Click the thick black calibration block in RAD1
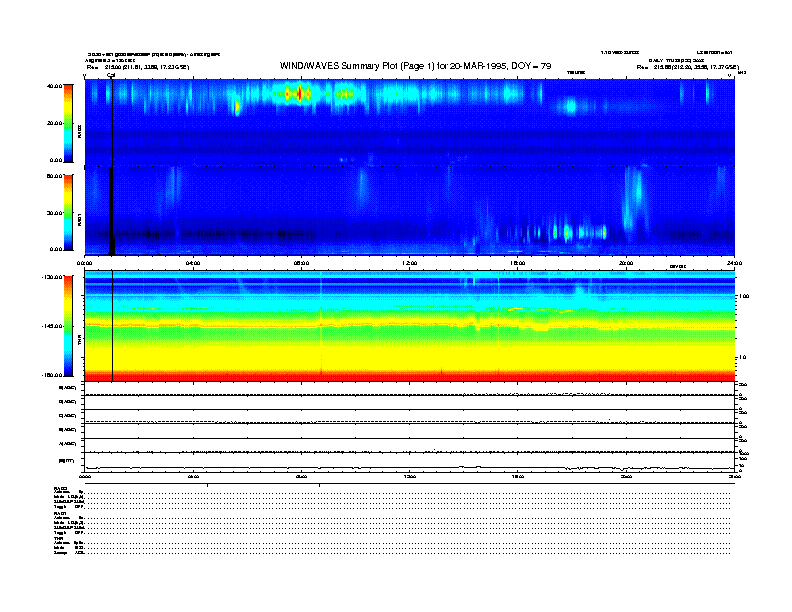792x612 pixels. click(112, 211)
